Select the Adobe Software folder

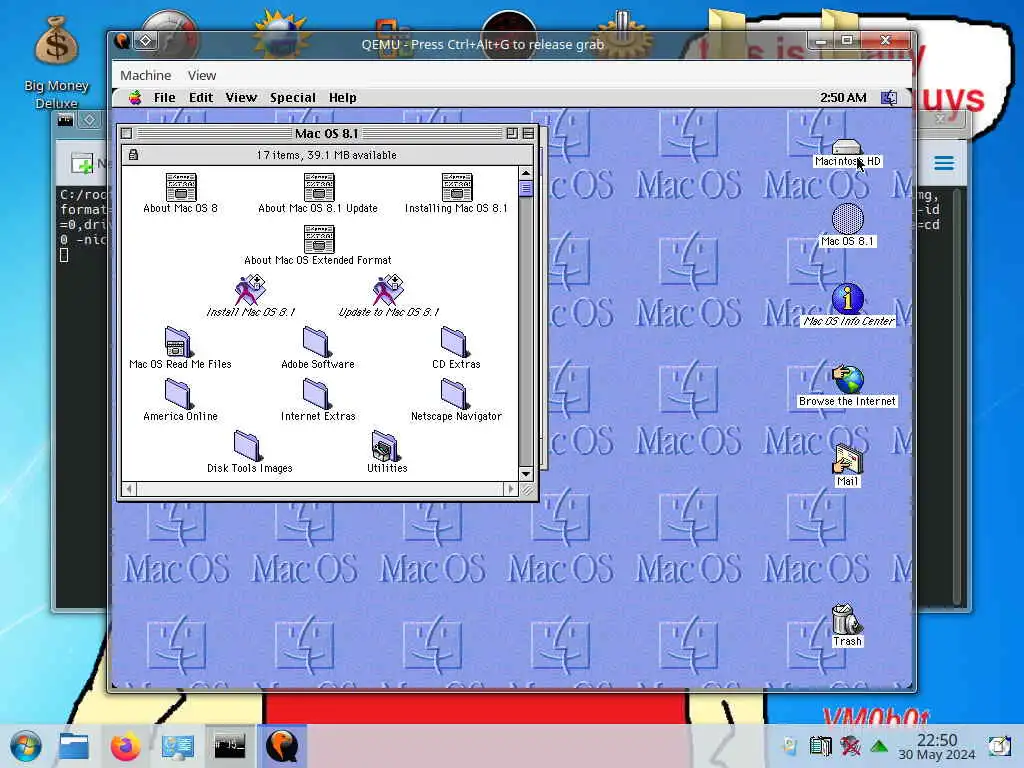(x=317, y=342)
